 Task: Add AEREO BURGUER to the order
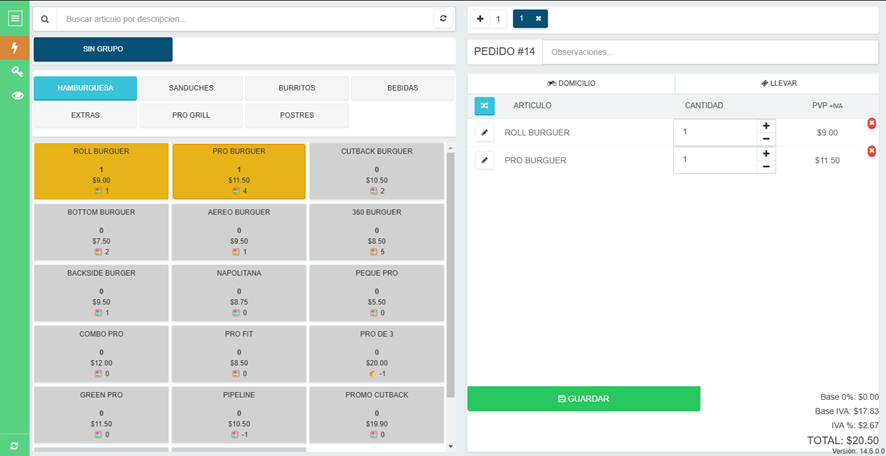[x=239, y=232]
